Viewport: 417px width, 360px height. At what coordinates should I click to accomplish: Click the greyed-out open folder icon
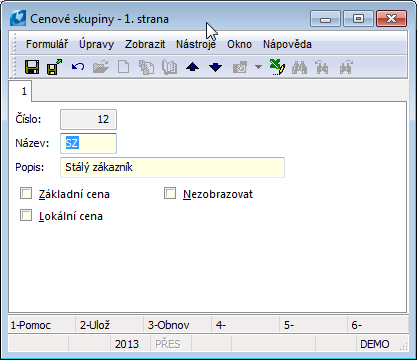click(x=101, y=67)
